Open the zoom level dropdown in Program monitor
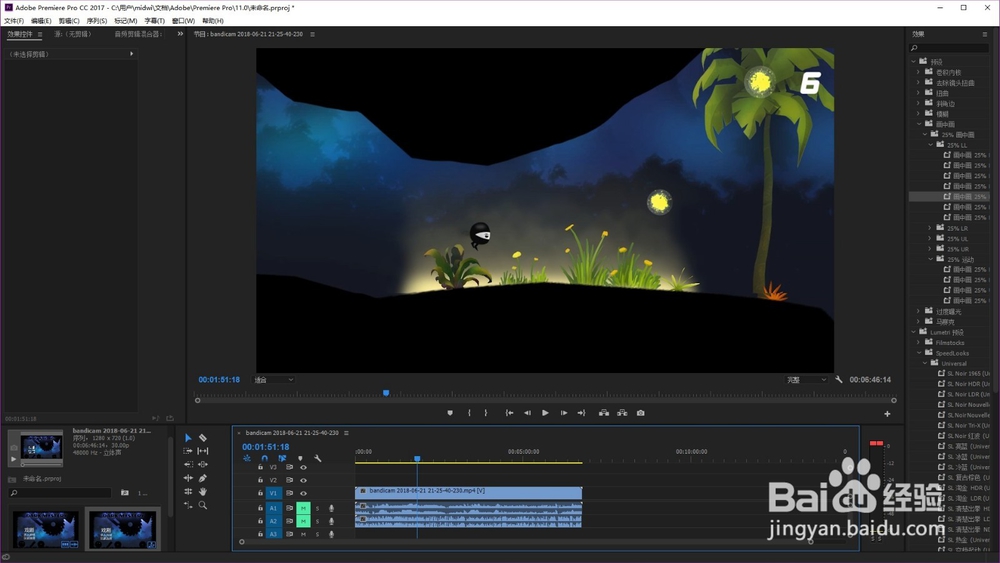Screen dimensions: 1000x563 tap(274, 380)
